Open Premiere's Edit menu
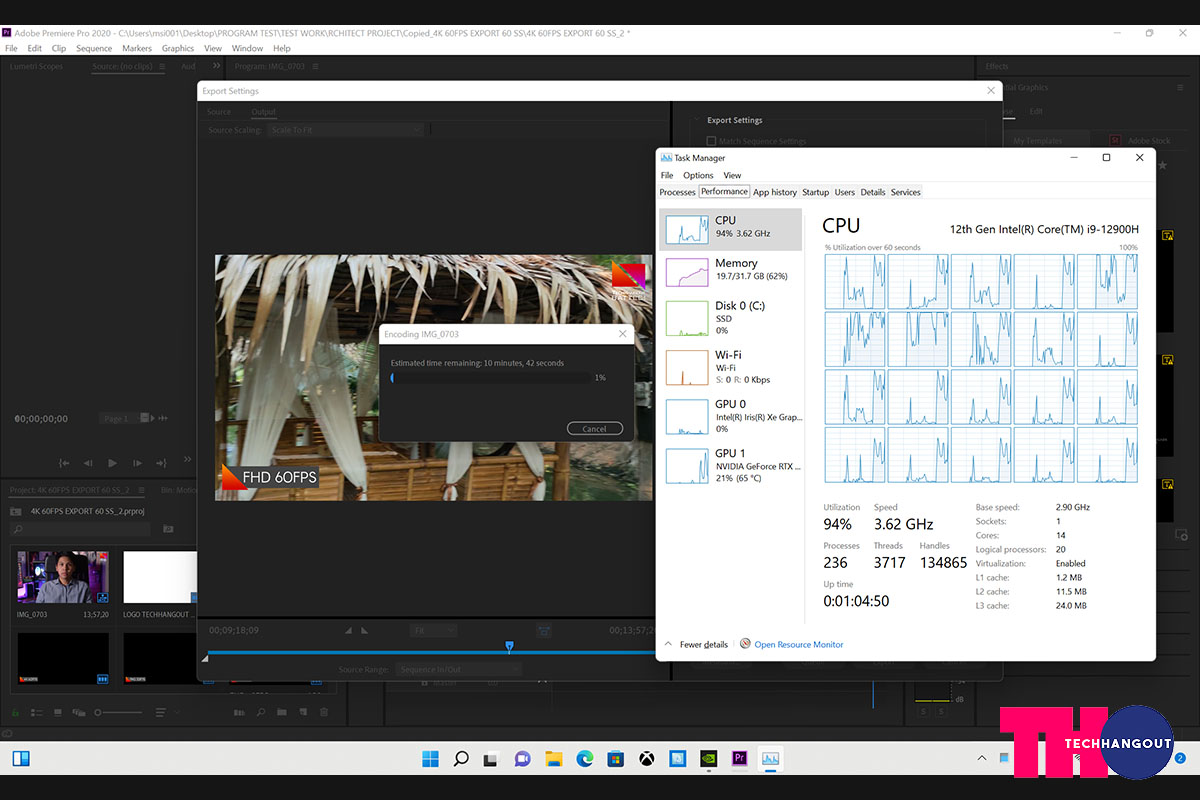 [x=35, y=48]
